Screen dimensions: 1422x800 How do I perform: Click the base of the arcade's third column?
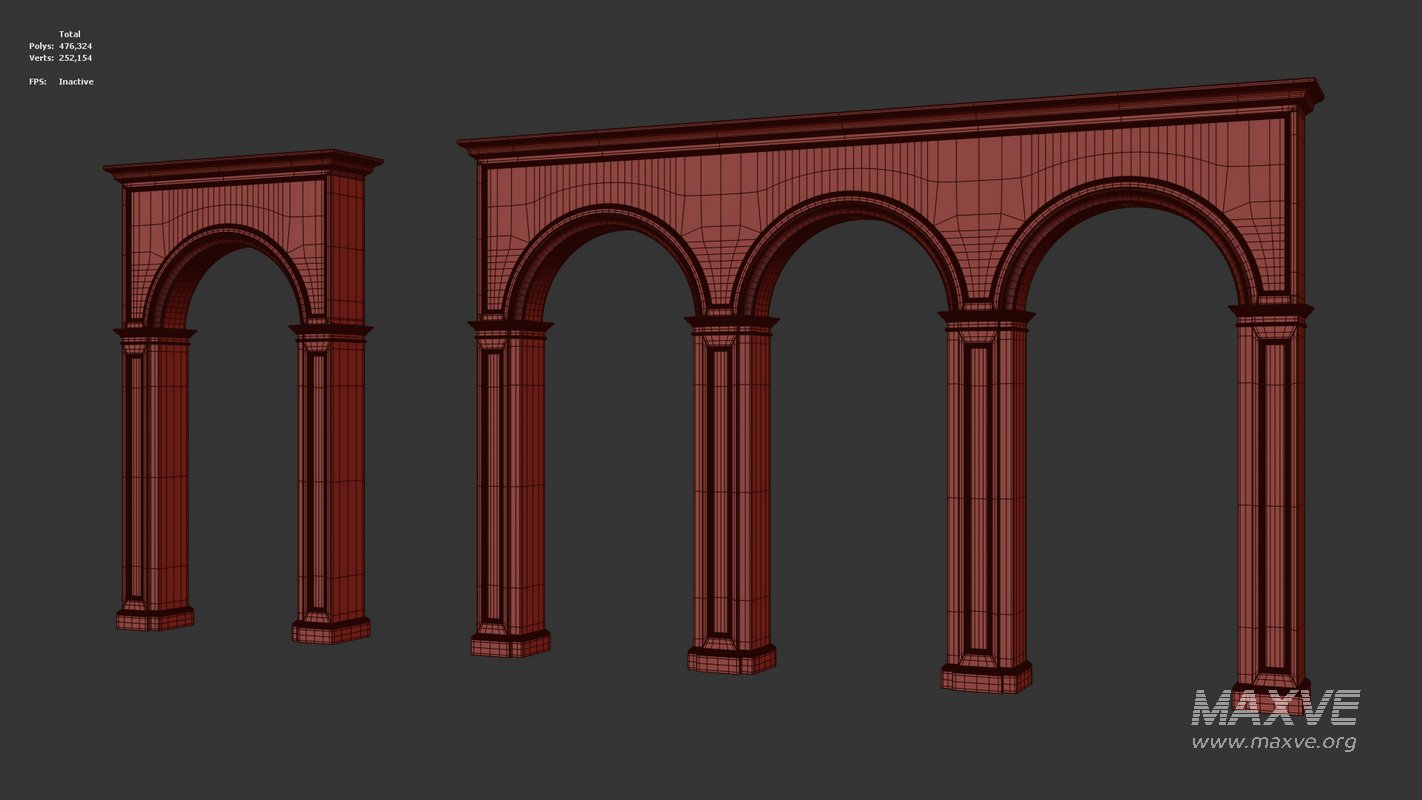(986, 678)
